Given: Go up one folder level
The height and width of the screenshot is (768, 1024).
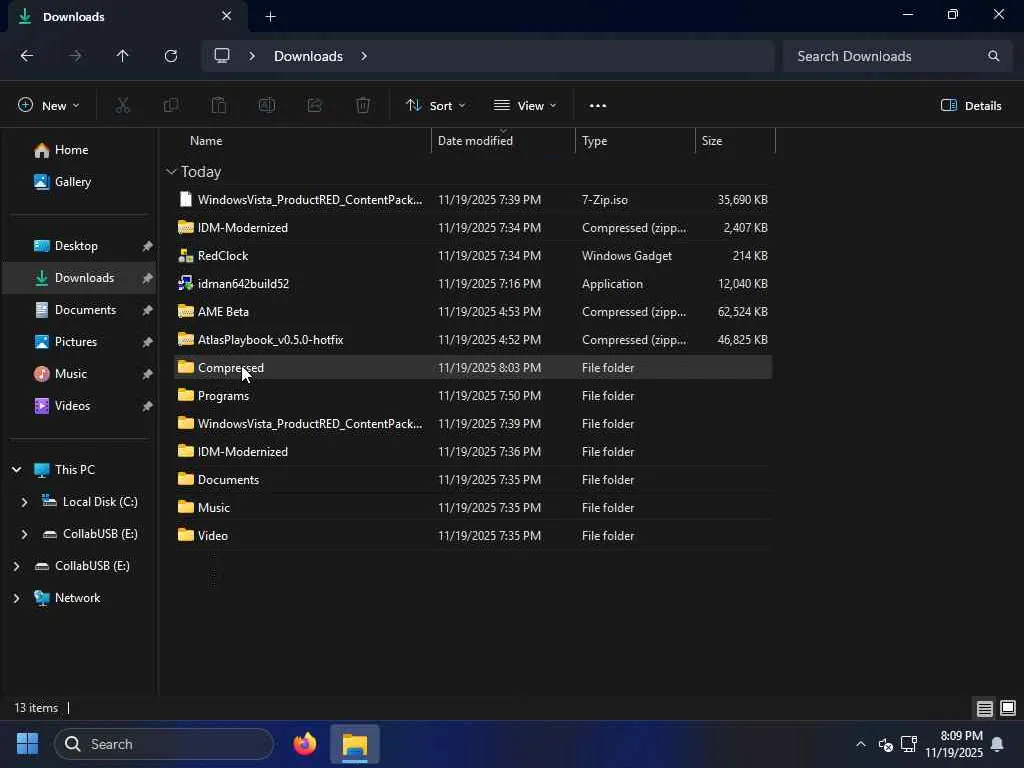Looking at the screenshot, I should [122, 56].
